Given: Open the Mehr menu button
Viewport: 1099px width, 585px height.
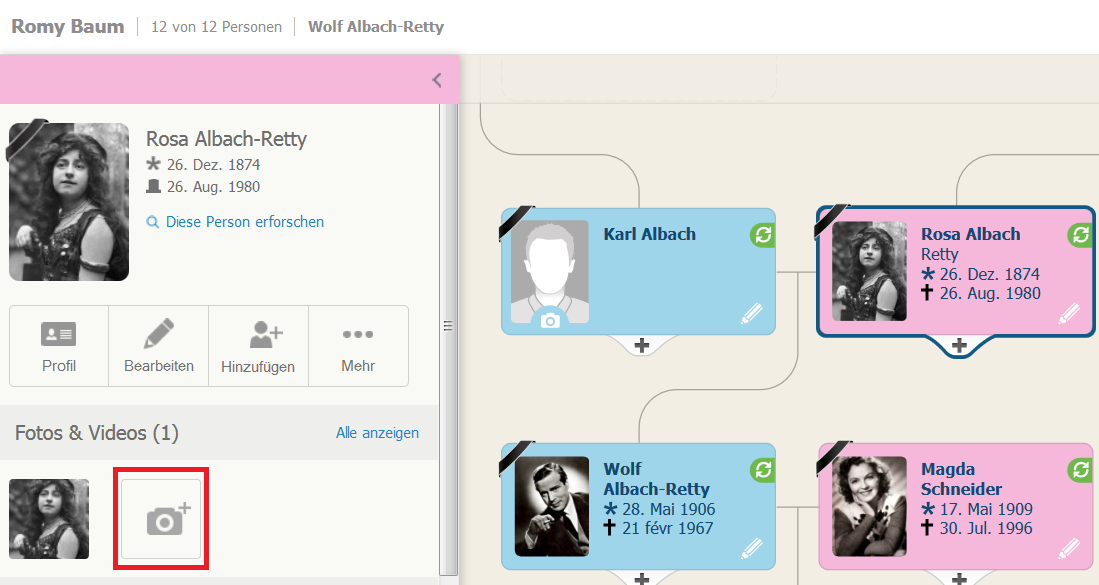Looking at the screenshot, I should click(358, 346).
